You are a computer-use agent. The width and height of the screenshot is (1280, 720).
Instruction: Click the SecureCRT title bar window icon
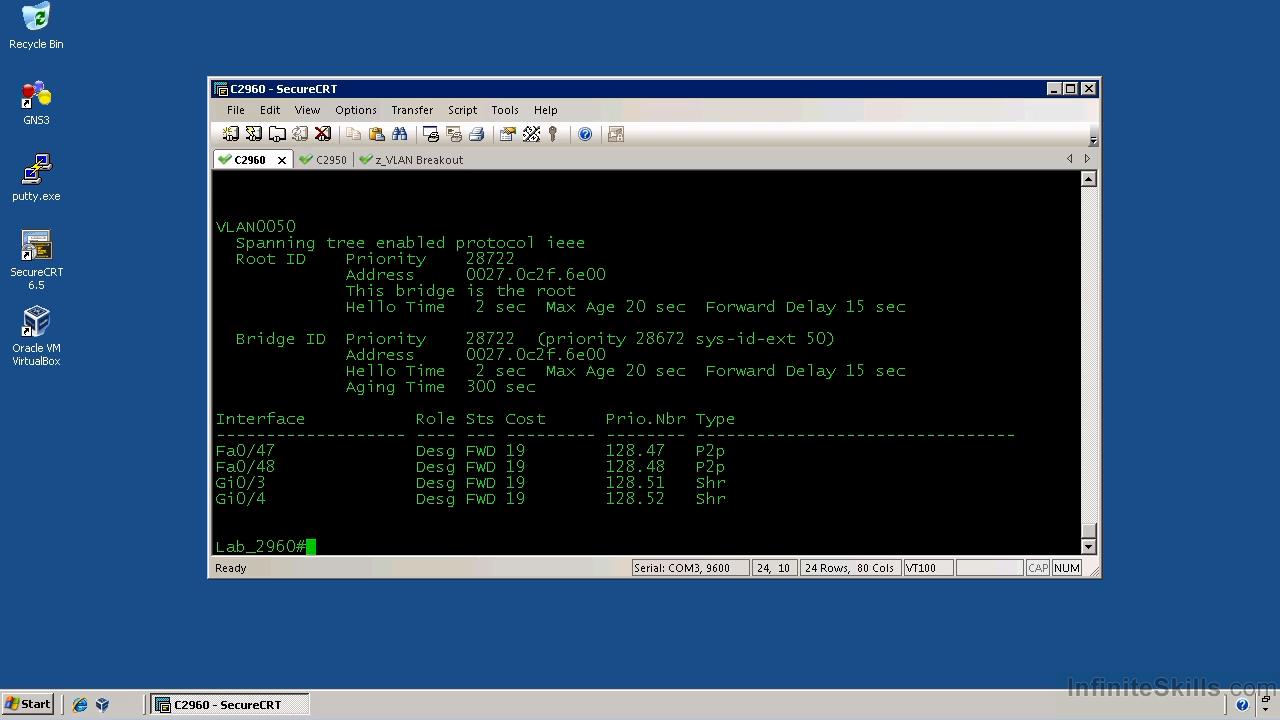[221, 89]
